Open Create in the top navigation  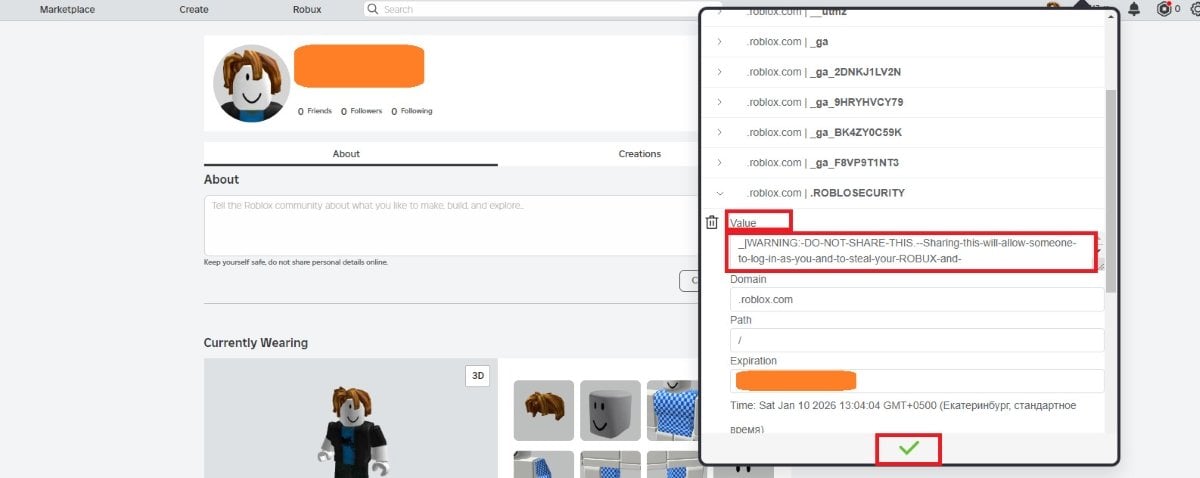pyautogui.click(x=194, y=9)
